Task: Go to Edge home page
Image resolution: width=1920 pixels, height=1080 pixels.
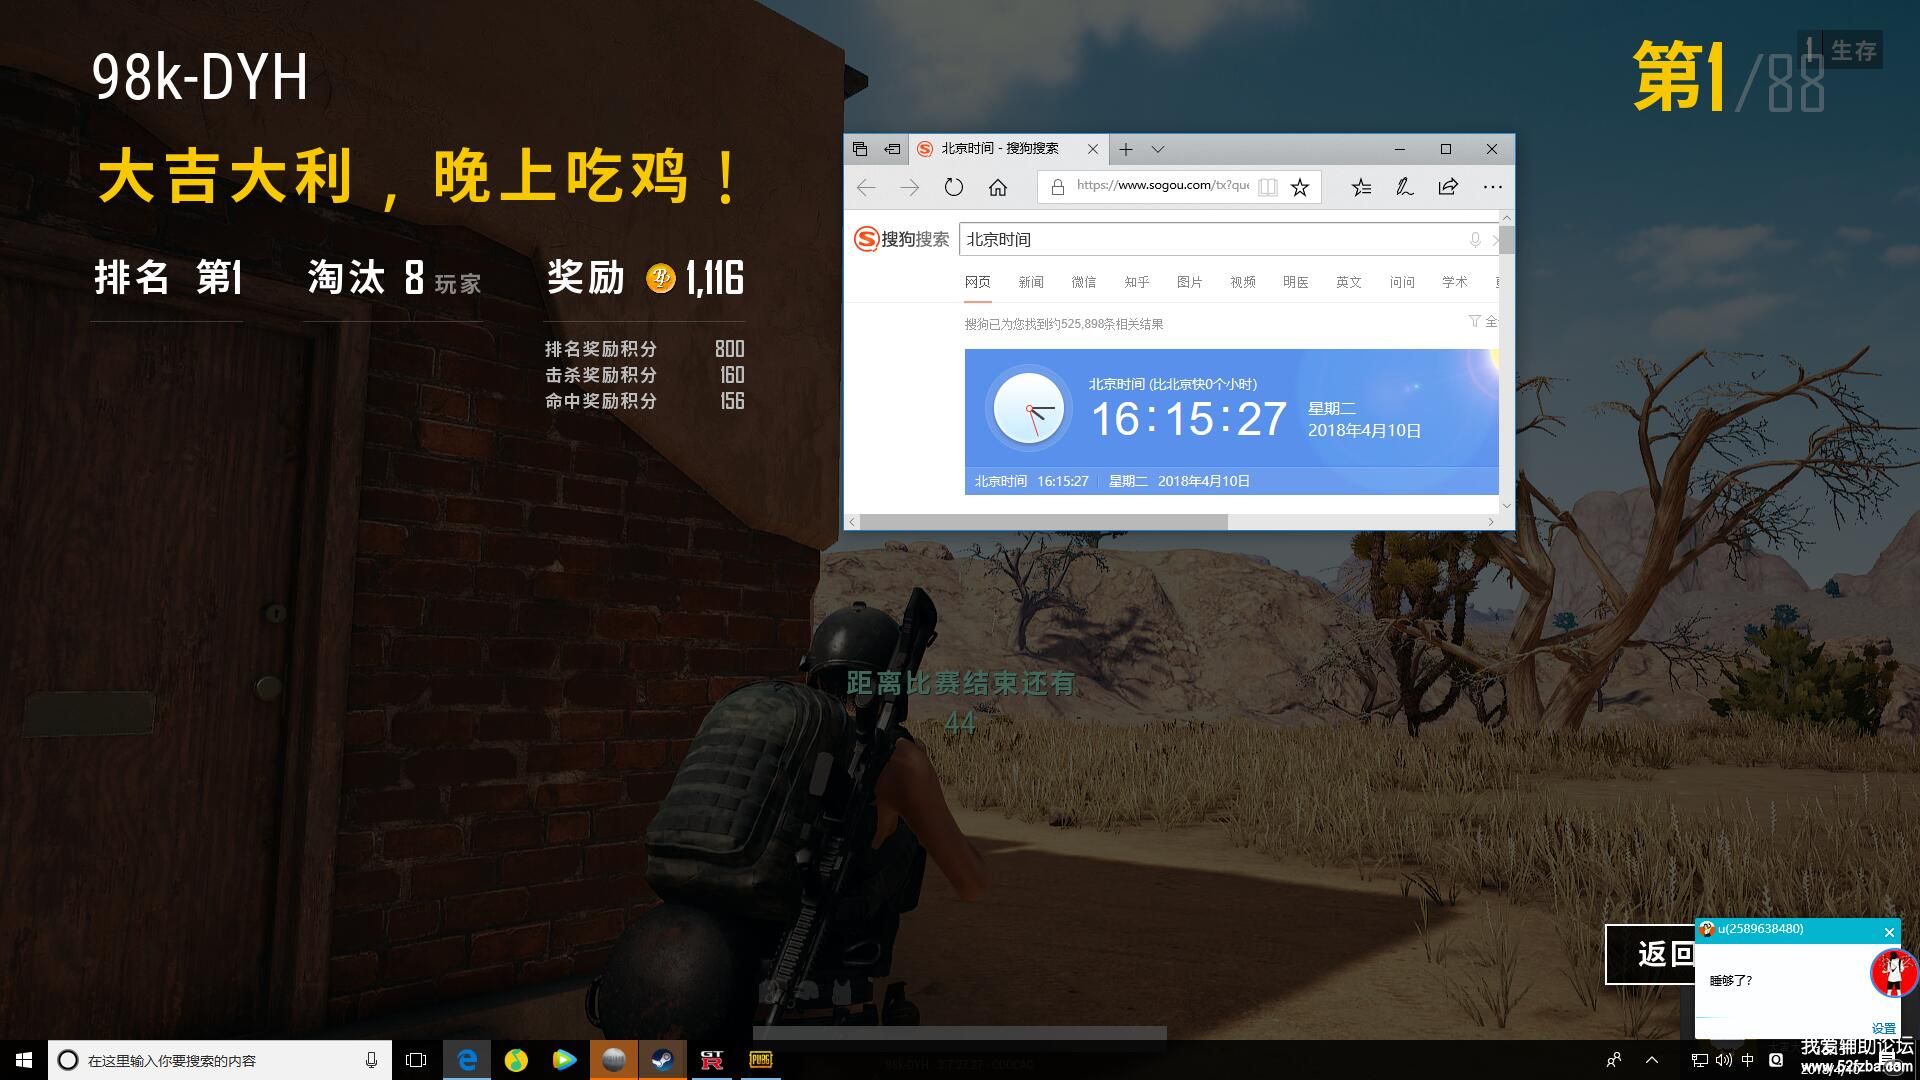Action: click(998, 187)
